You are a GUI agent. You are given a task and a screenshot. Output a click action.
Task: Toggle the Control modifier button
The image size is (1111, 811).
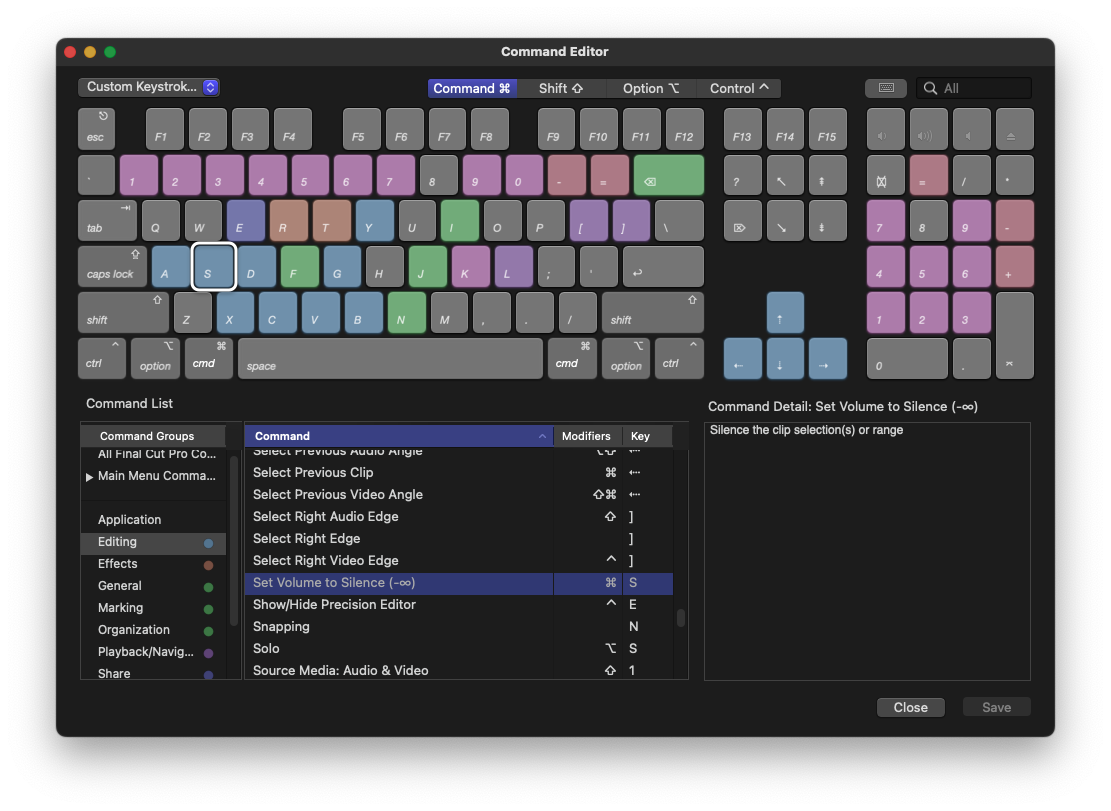738,88
